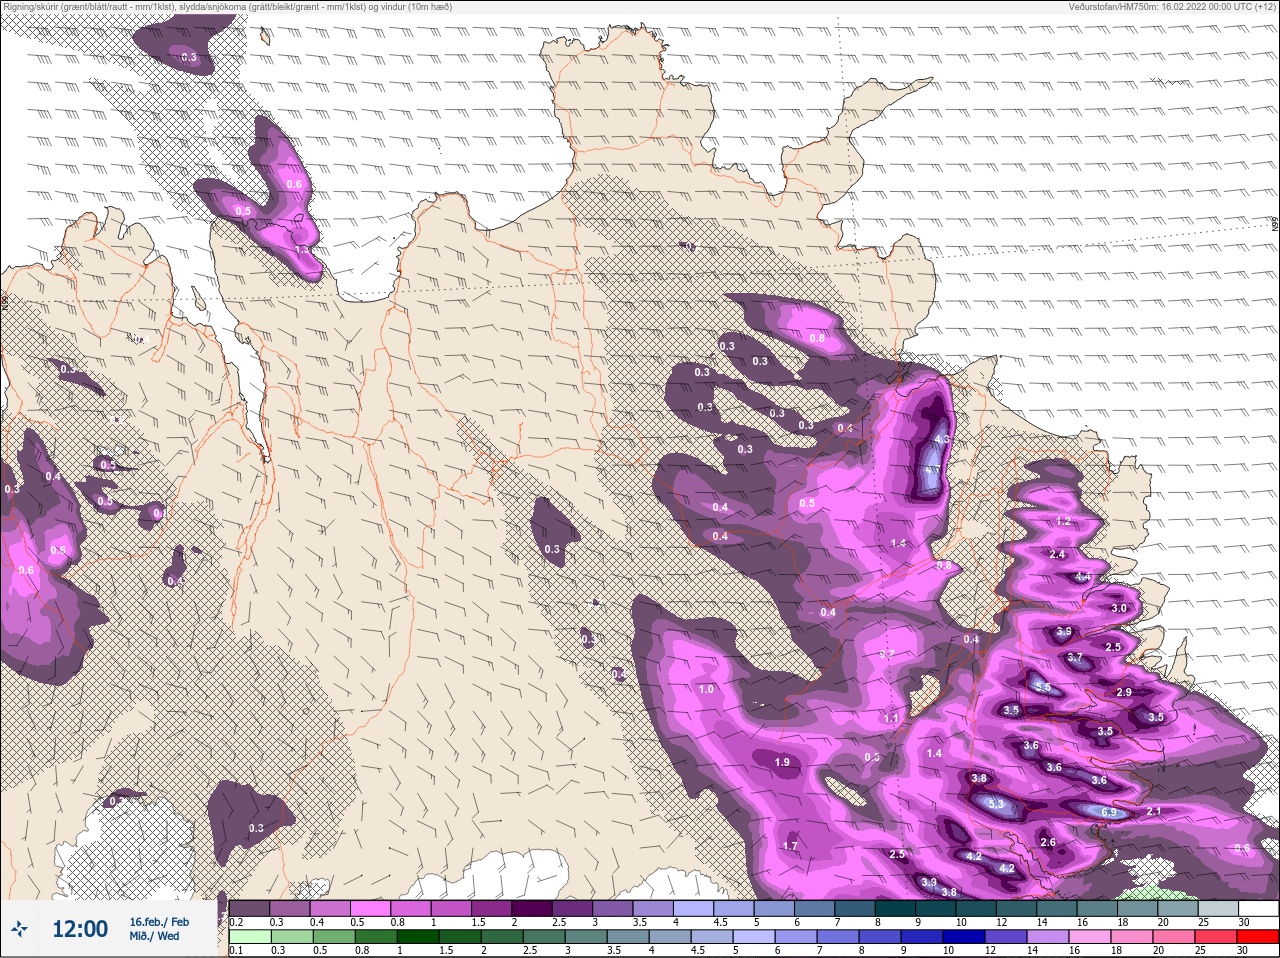Viewport: 1280px width, 958px height.
Task: Click the Veðurstofan/HM750m model run label
Action: 1172,7
